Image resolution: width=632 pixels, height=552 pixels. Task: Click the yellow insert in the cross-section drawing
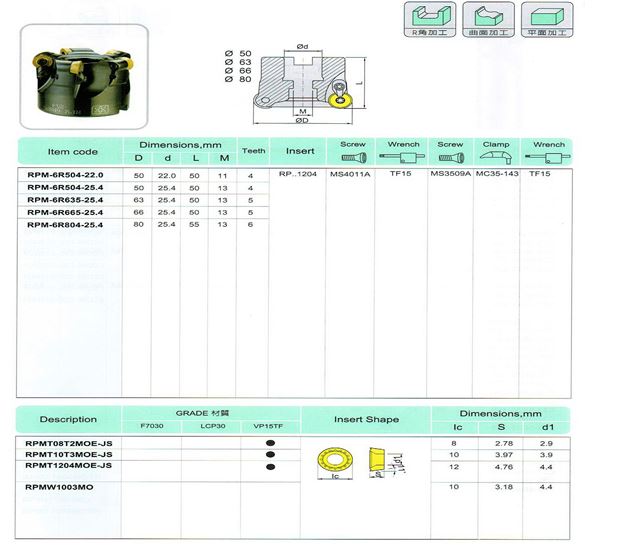[339, 100]
